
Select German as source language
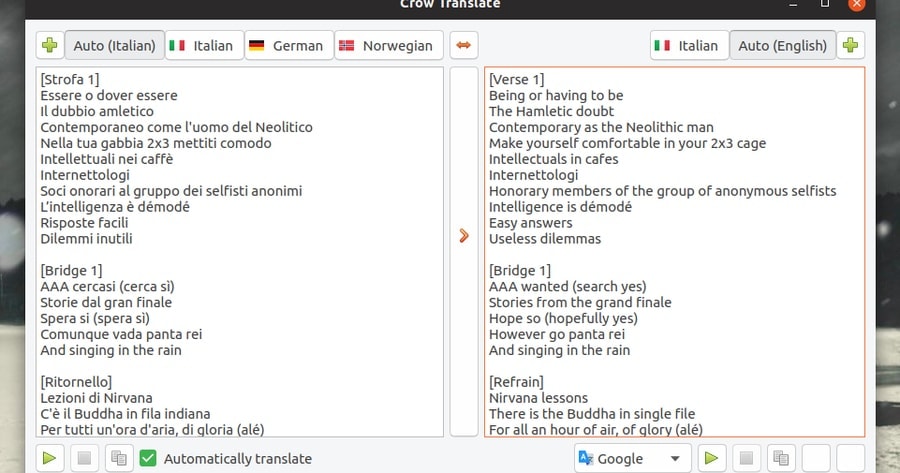pyautogui.click(x=289, y=45)
